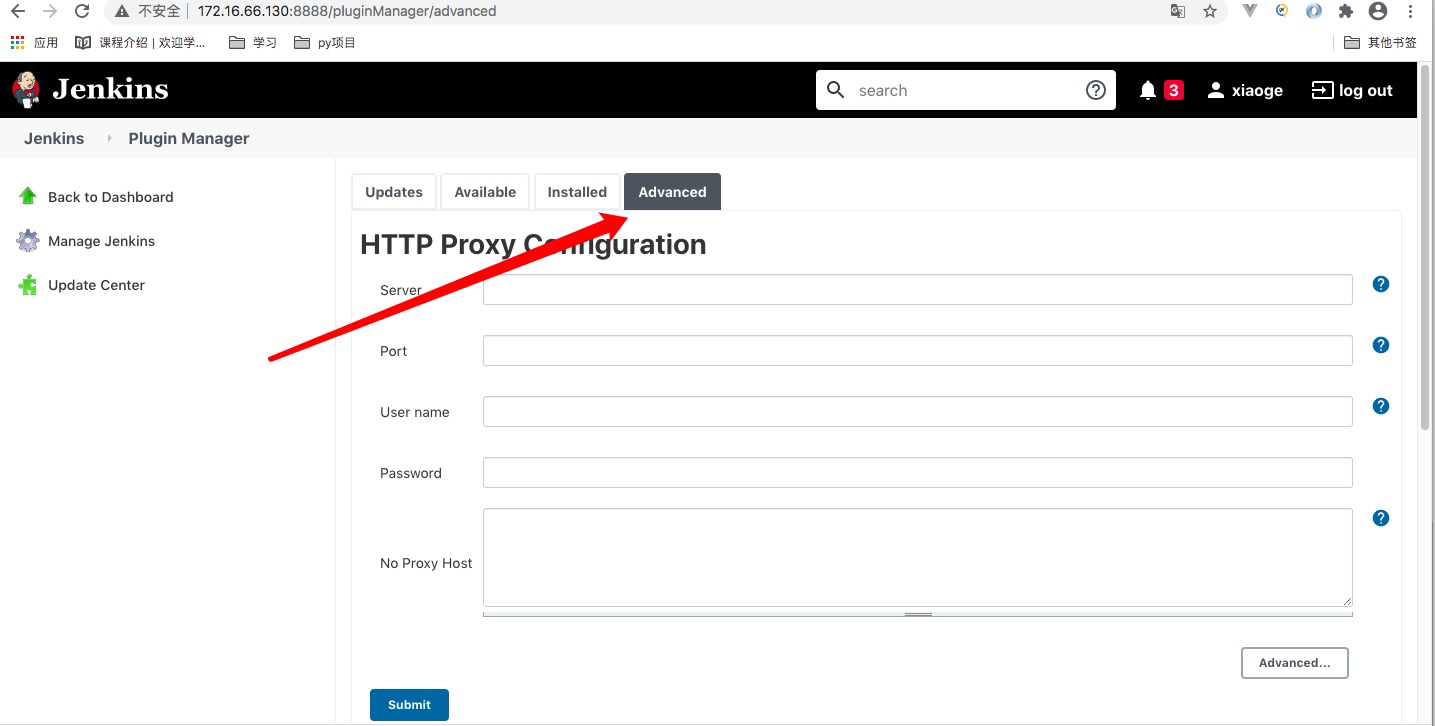The image size is (1435, 726).
Task: Open the 课程介绍 bookmark
Action: tap(140, 42)
